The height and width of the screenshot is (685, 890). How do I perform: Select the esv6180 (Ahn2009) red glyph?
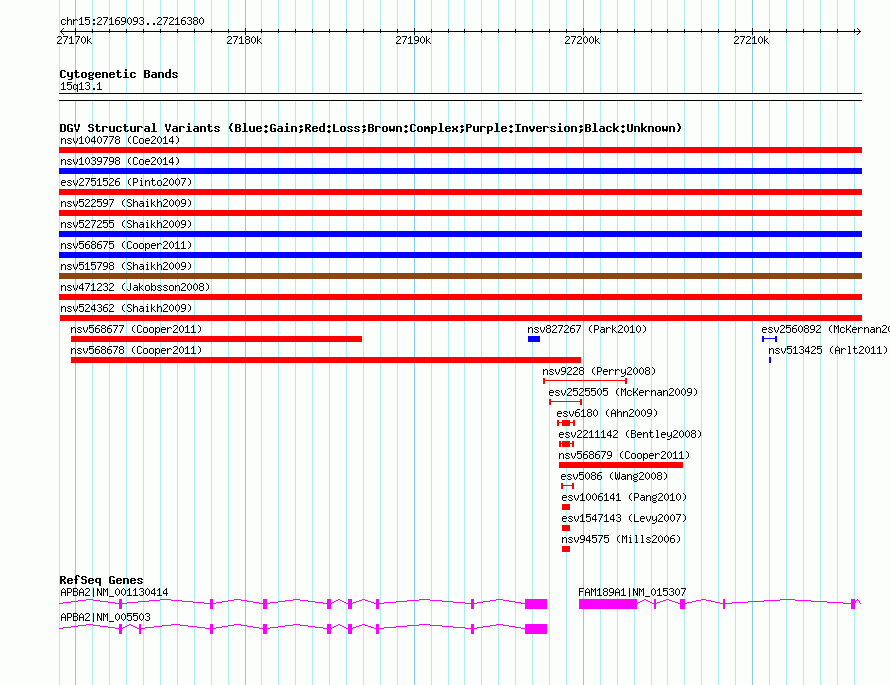566,423
